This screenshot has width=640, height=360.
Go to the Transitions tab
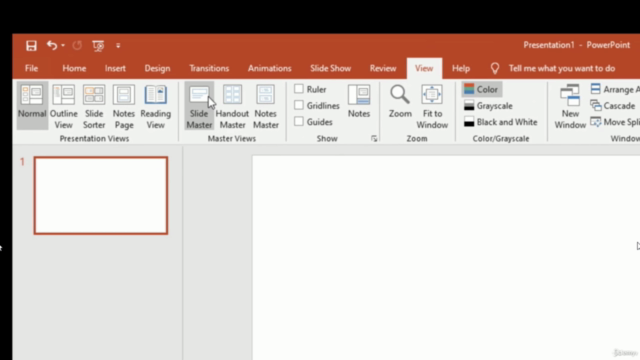pyautogui.click(x=209, y=69)
